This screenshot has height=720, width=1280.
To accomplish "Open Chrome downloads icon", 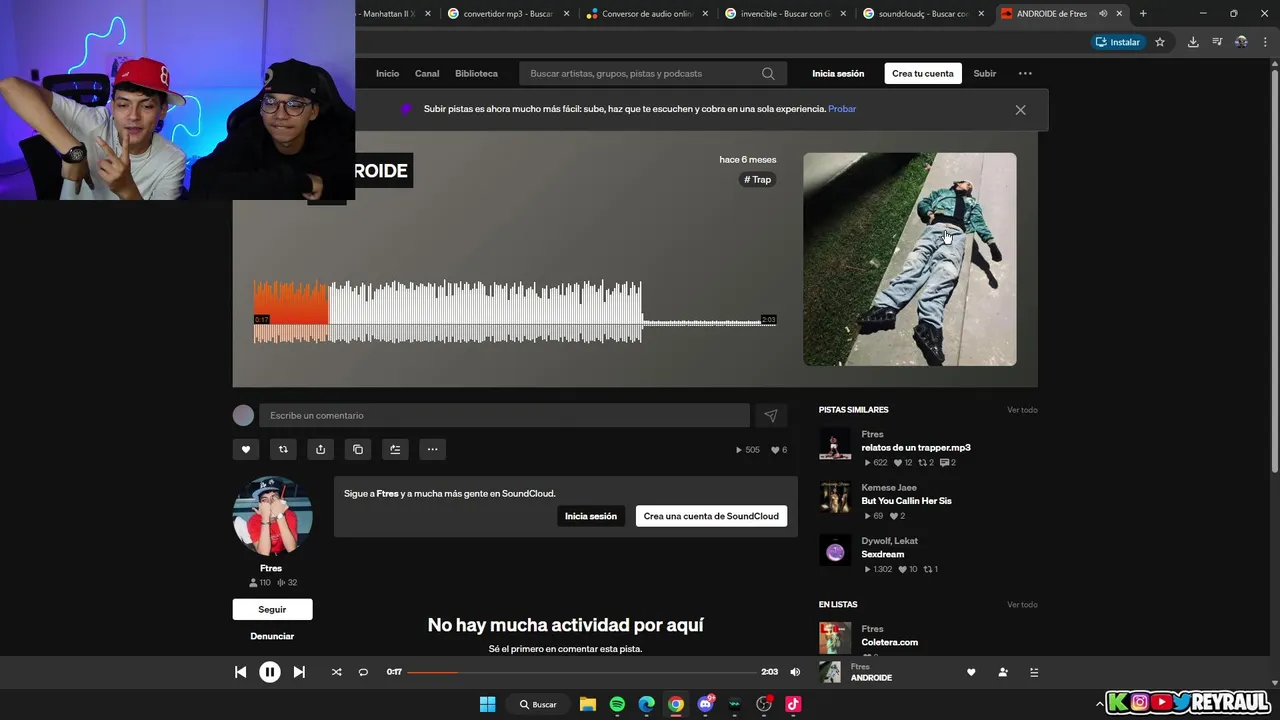I will tap(1193, 42).
